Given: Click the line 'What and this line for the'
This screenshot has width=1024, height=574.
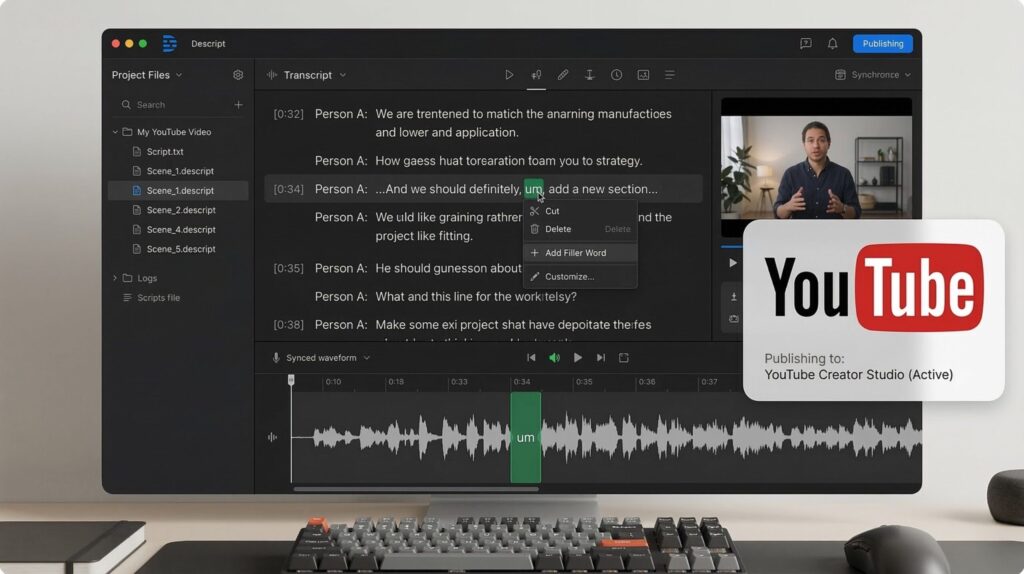Looking at the screenshot, I should (x=476, y=296).
